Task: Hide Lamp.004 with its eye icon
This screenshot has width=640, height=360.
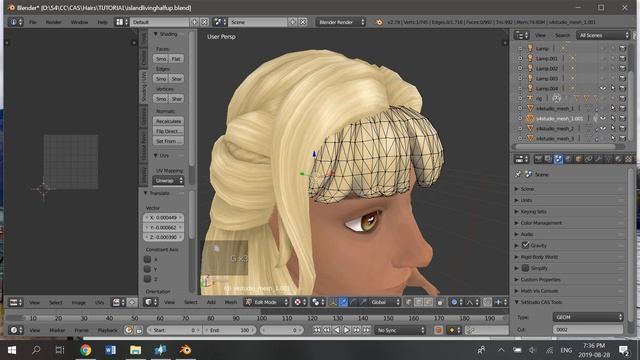Action: 603,88
